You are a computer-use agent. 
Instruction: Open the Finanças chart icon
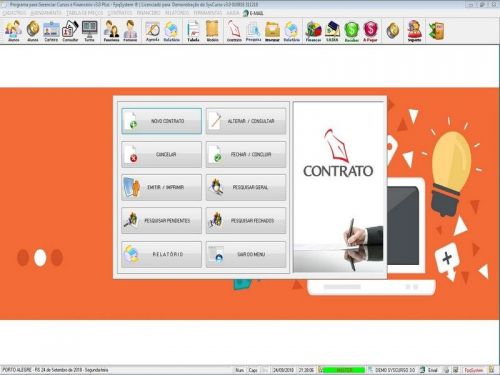(313, 31)
